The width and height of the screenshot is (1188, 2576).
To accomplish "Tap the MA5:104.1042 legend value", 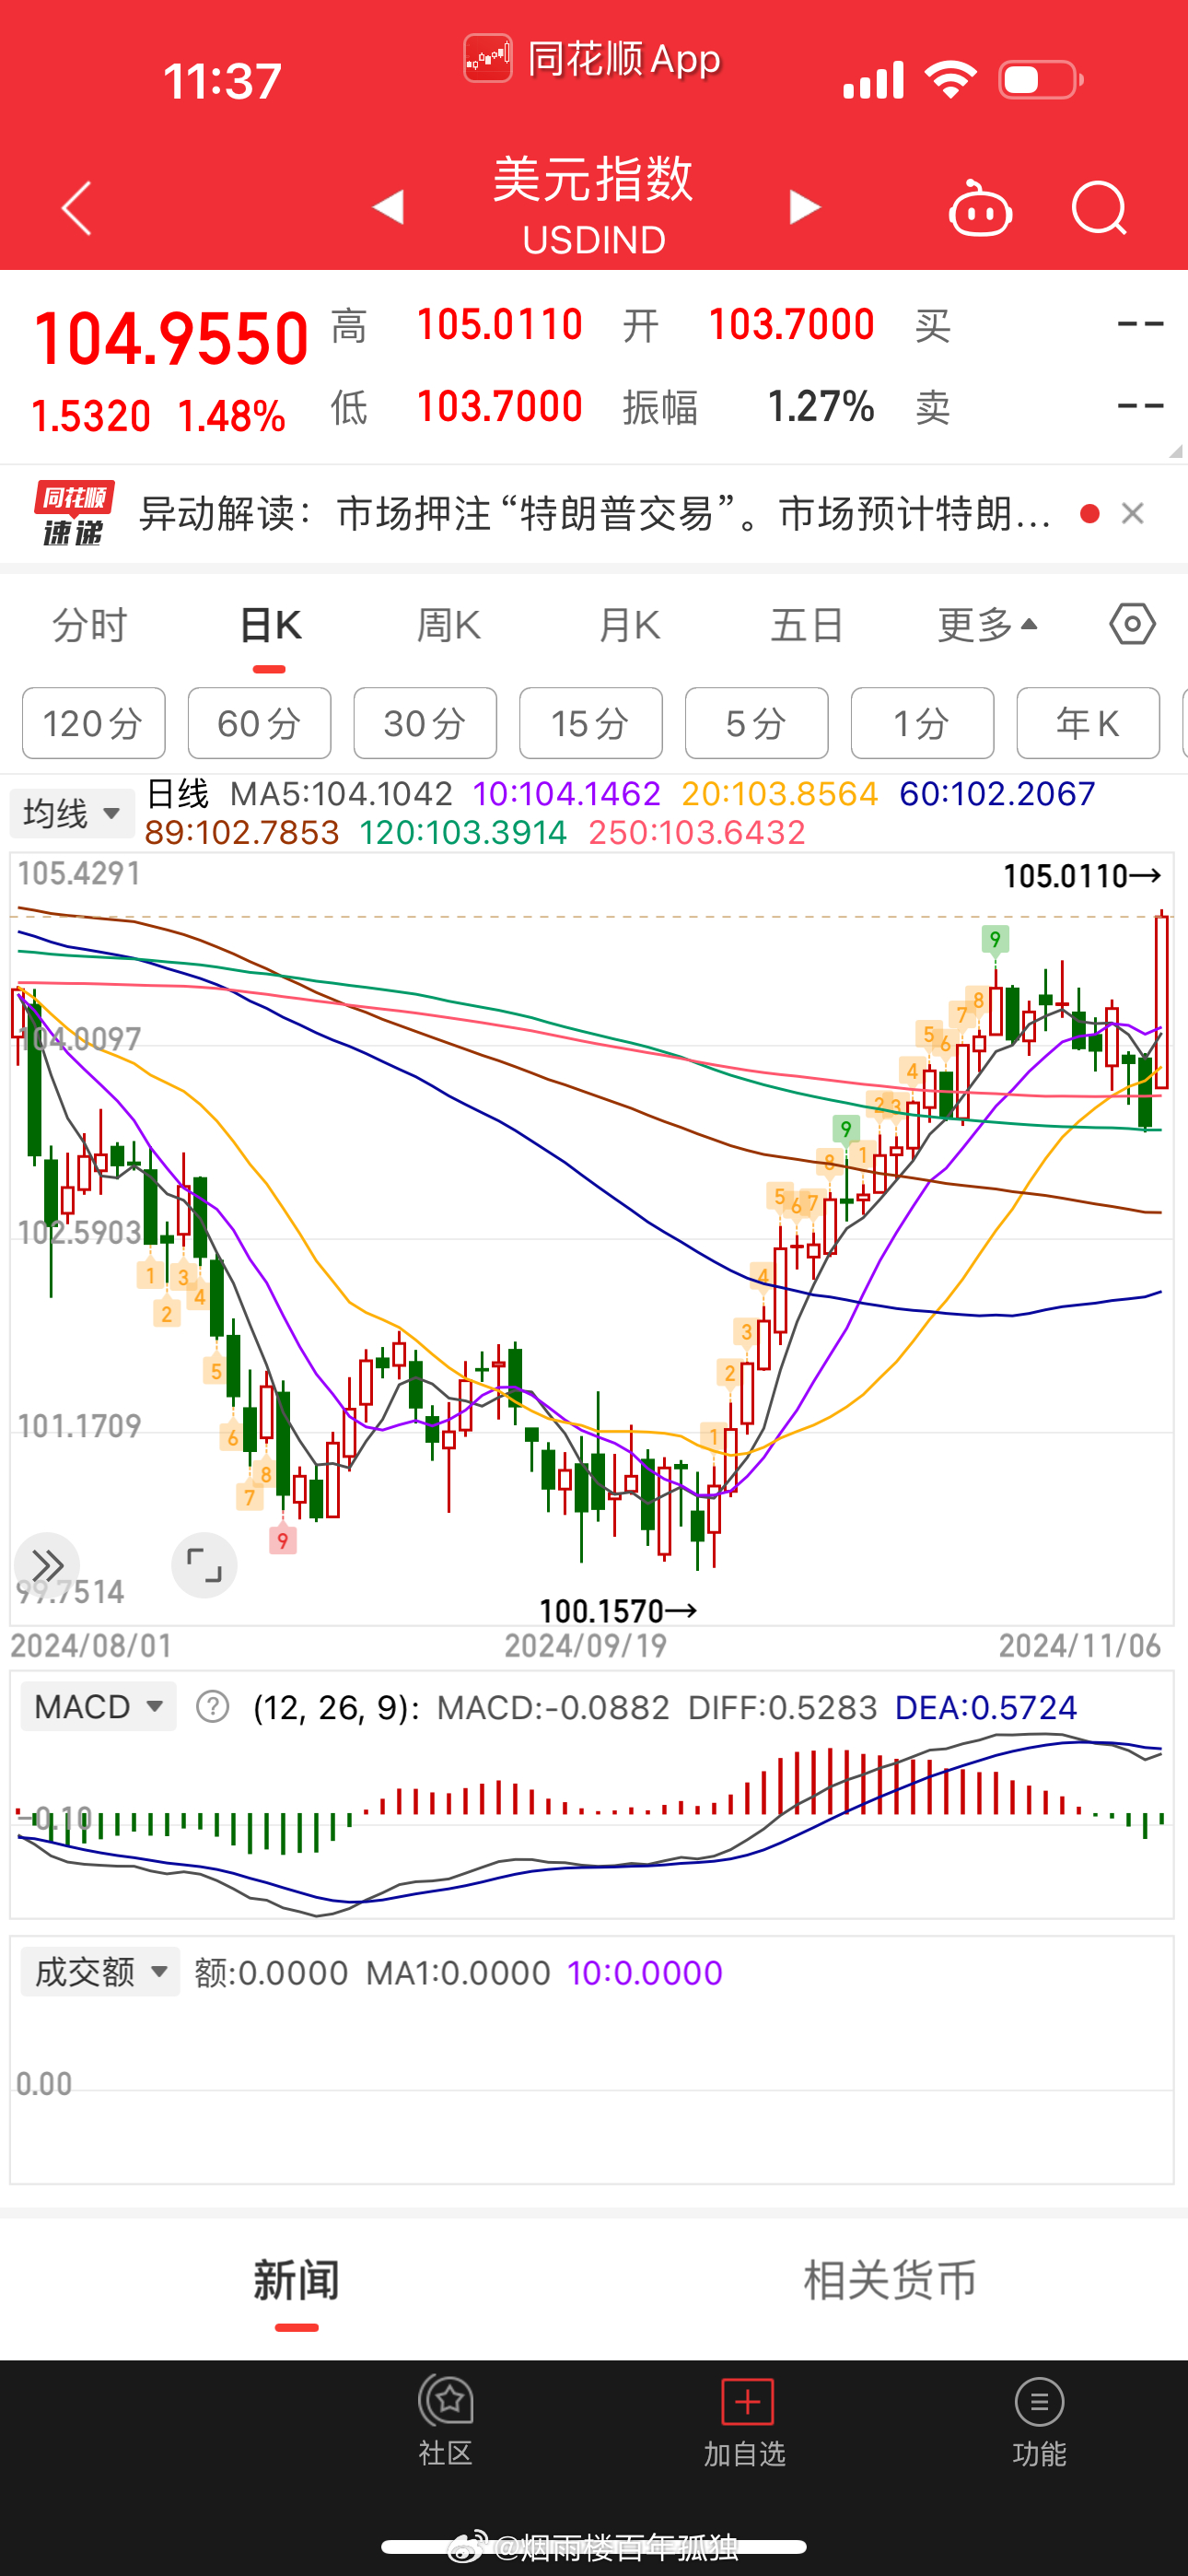I will click(x=341, y=794).
